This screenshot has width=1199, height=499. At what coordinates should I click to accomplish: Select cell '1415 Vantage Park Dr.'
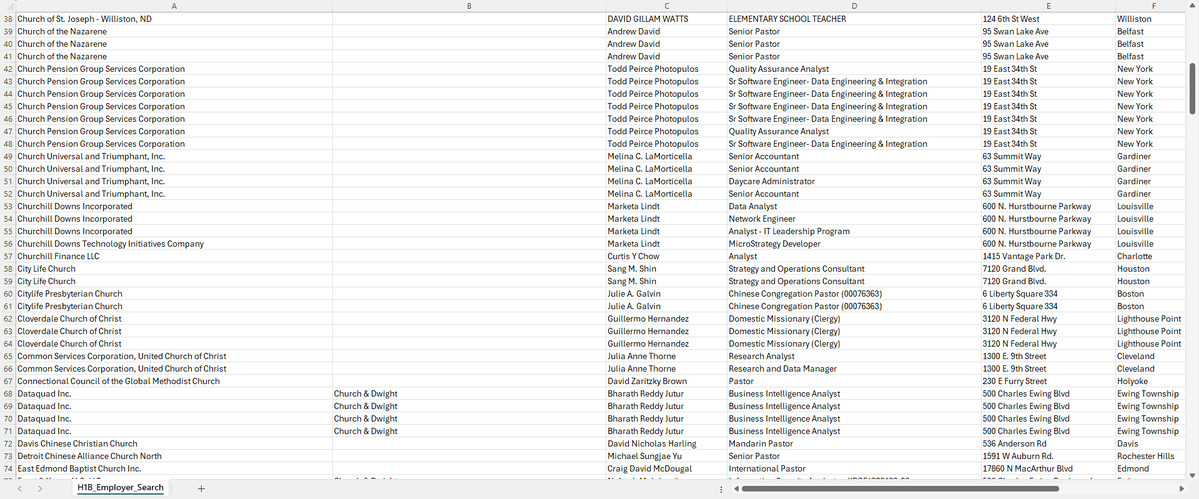1048,256
